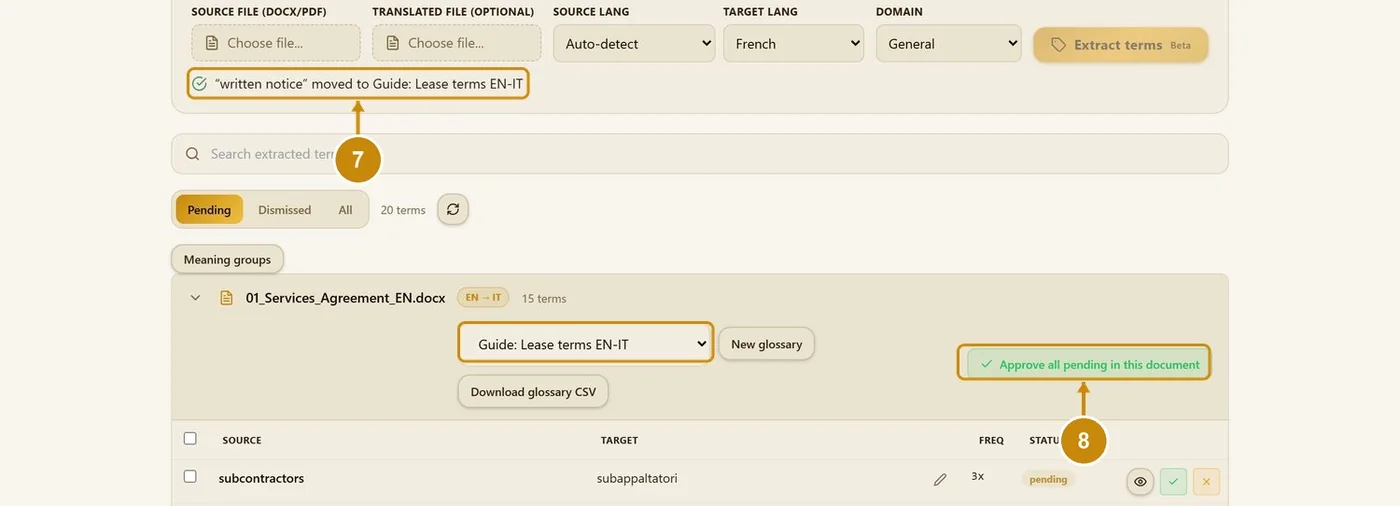Open the Target Lang dropdown set to French
The height and width of the screenshot is (506, 1400).
(794, 43)
